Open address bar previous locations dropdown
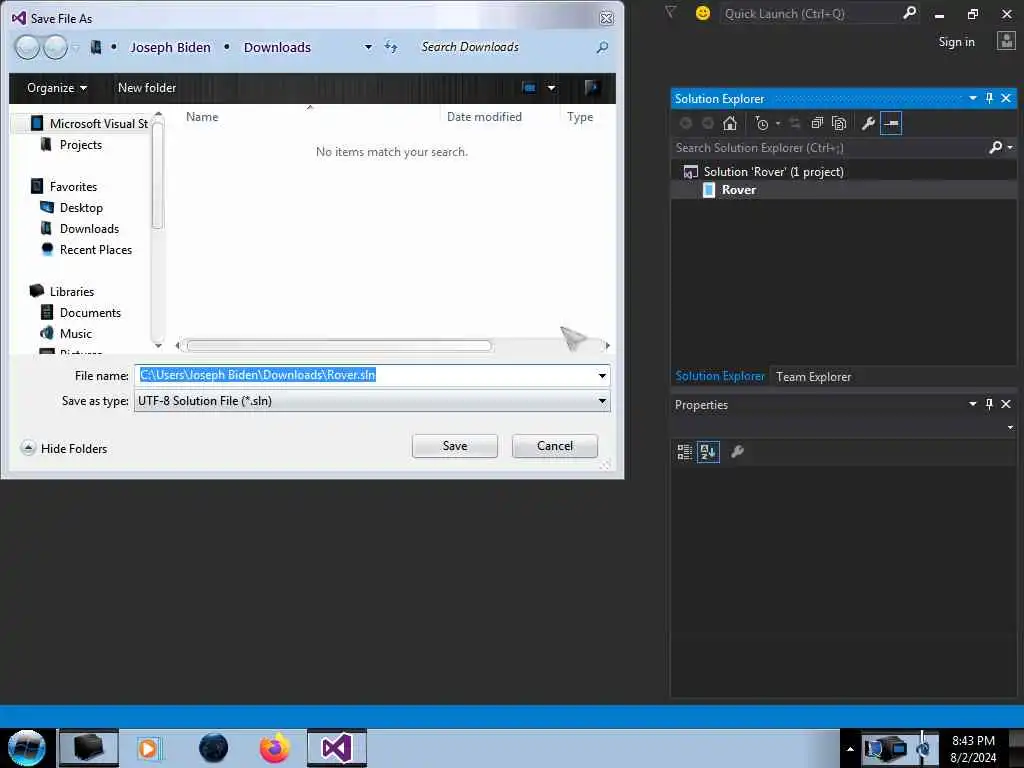This screenshot has height=768, width=1024. click(368, 47)
